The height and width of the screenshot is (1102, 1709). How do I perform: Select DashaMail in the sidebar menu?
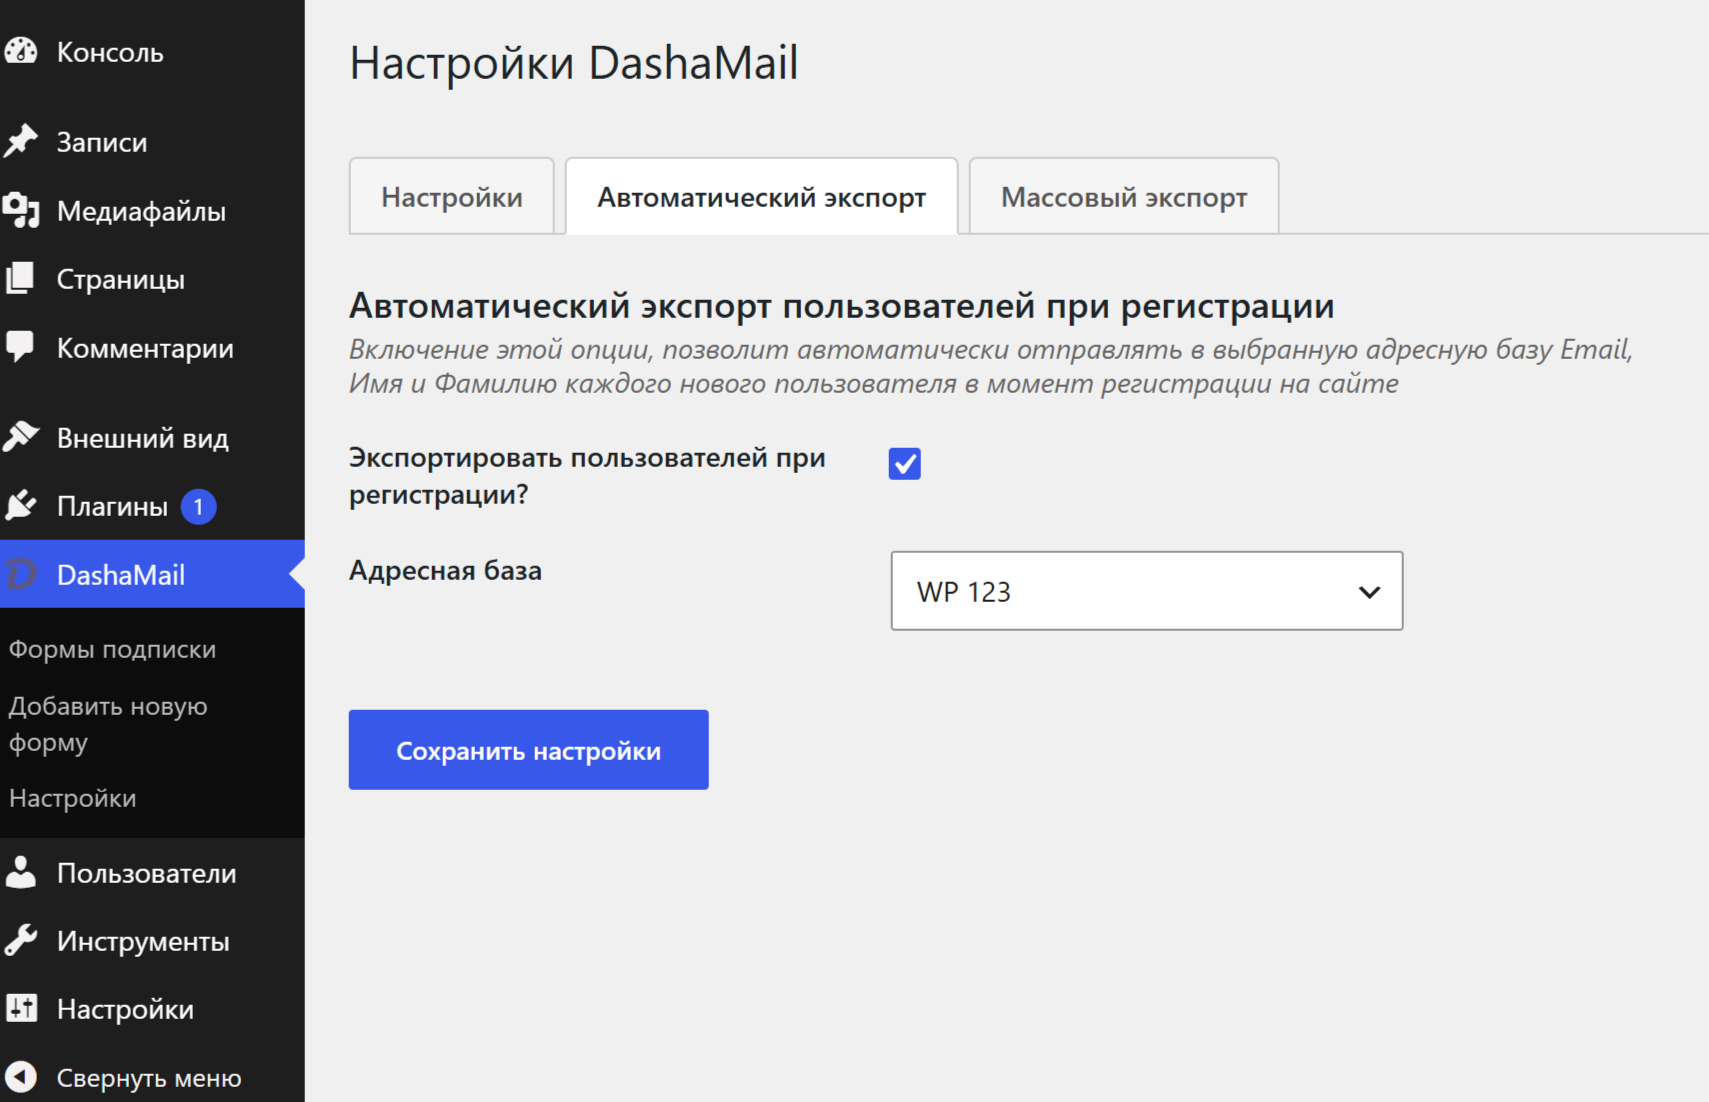[152, 574]
